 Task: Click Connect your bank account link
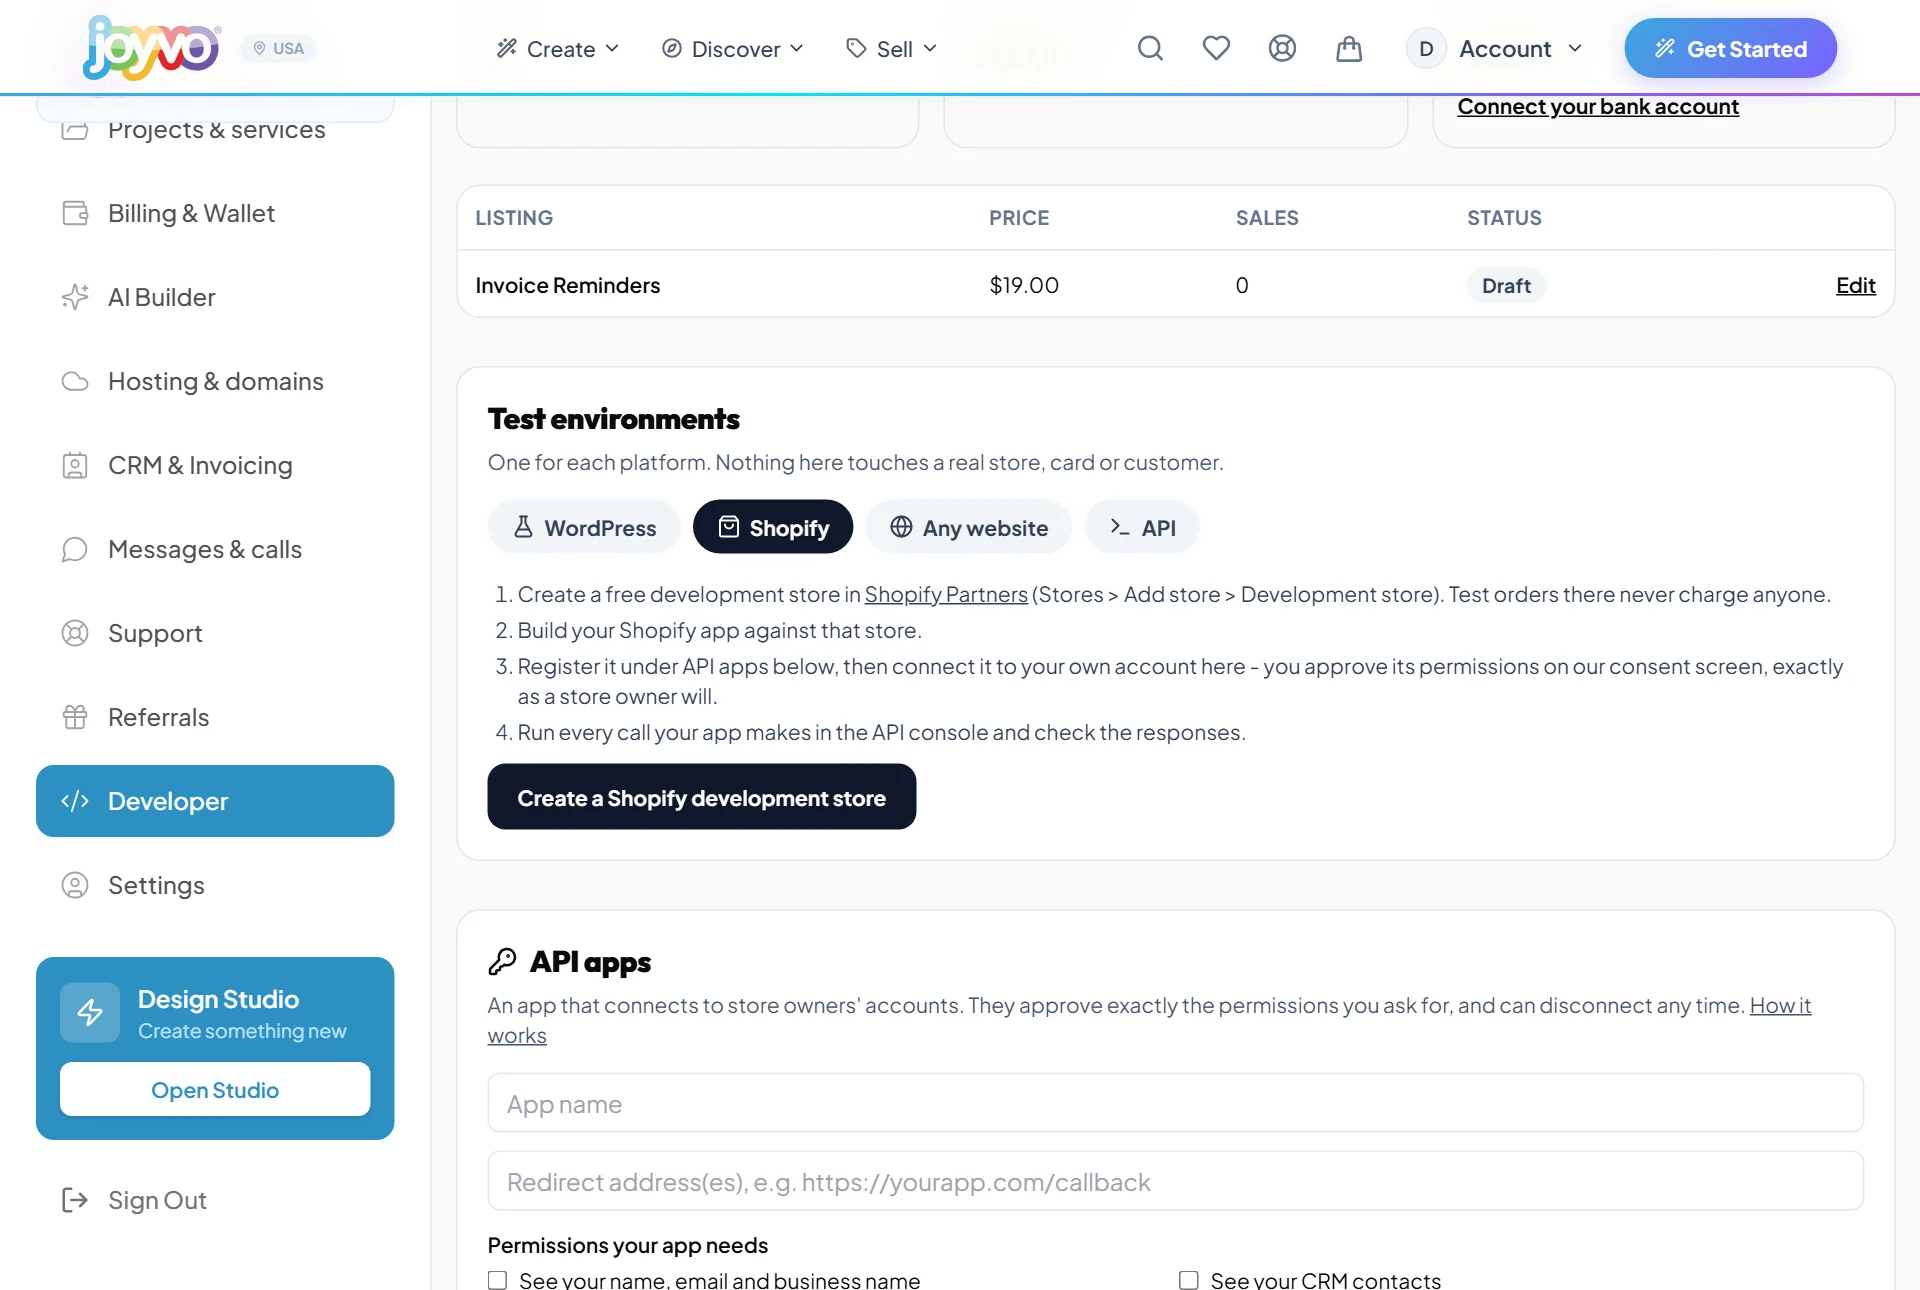(1598, 106)
